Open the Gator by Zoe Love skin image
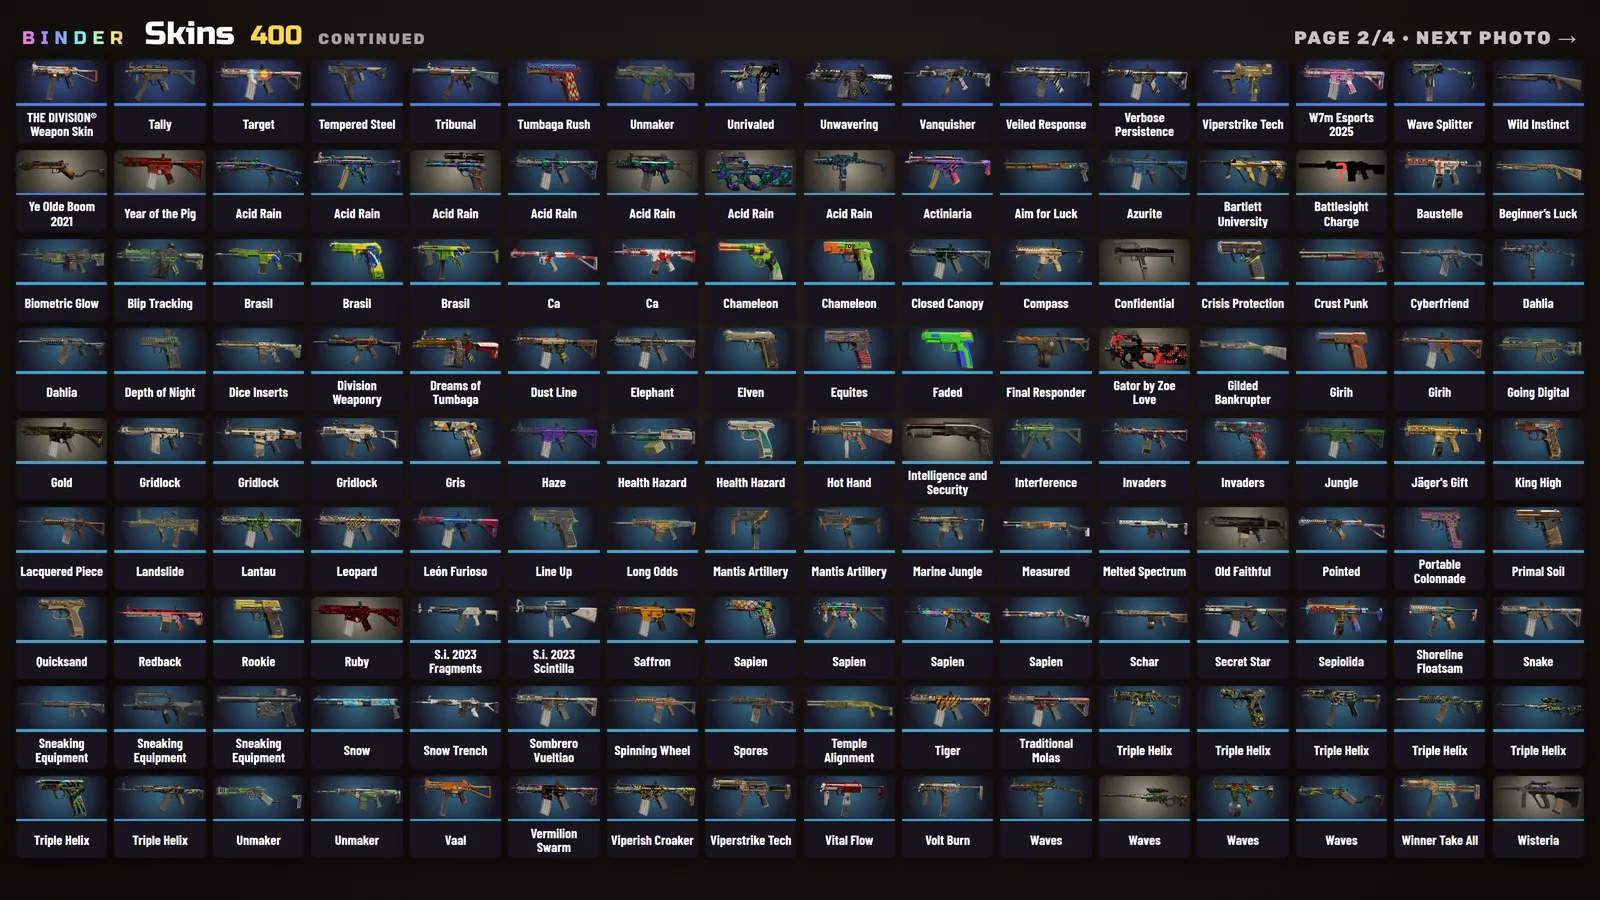 (x=1144, y=350)
